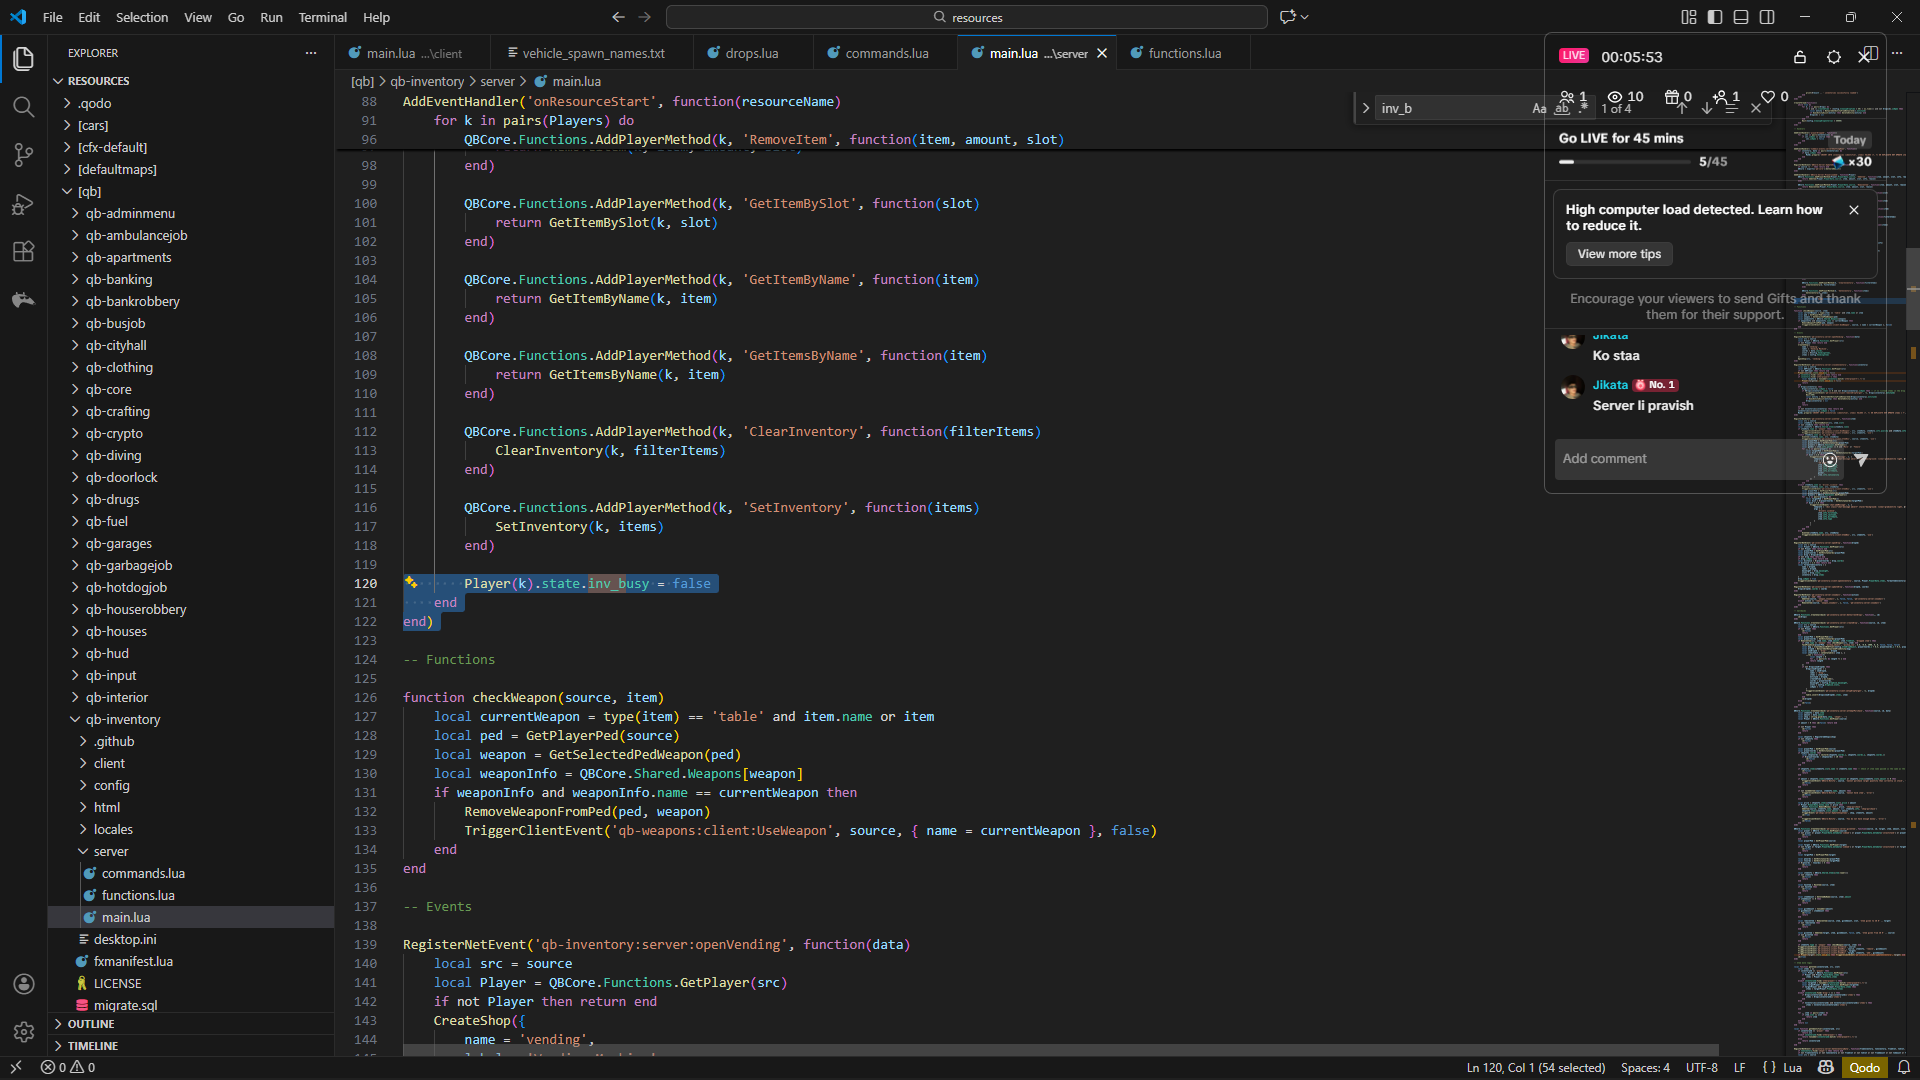
Task: Open the Source Control view
Action: click(24, 155)
